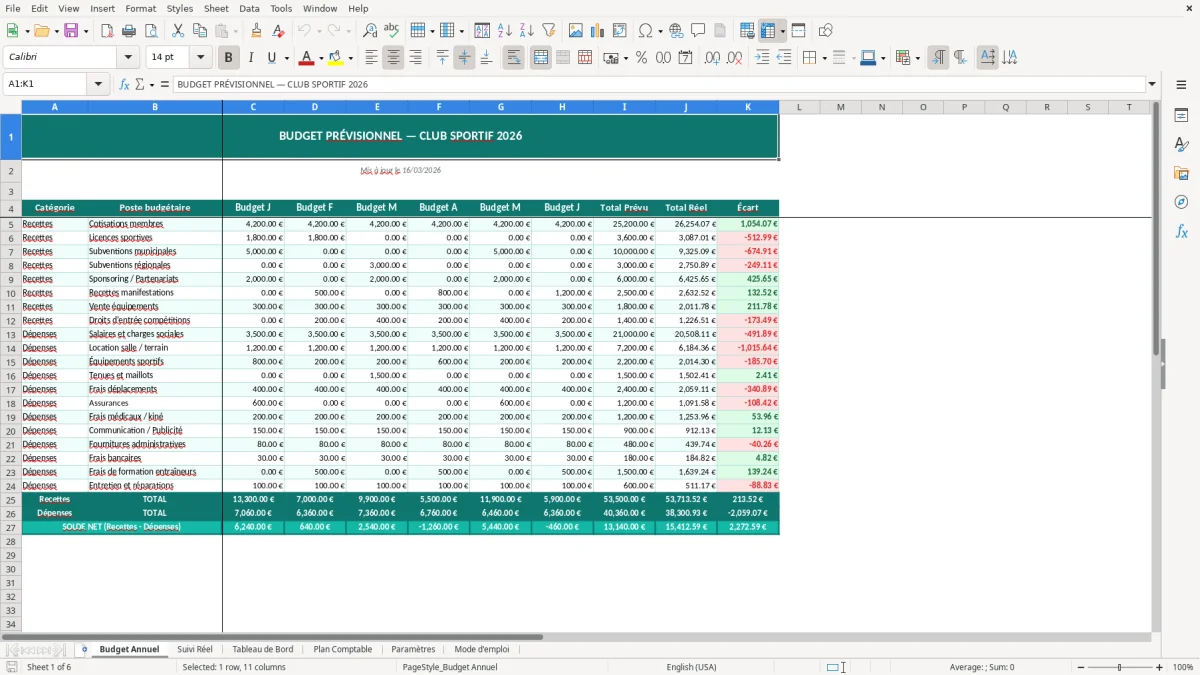Click the Insert Hyperlink globe icon
This screenshot has width=1200, height=675.
tap(676, 31)
